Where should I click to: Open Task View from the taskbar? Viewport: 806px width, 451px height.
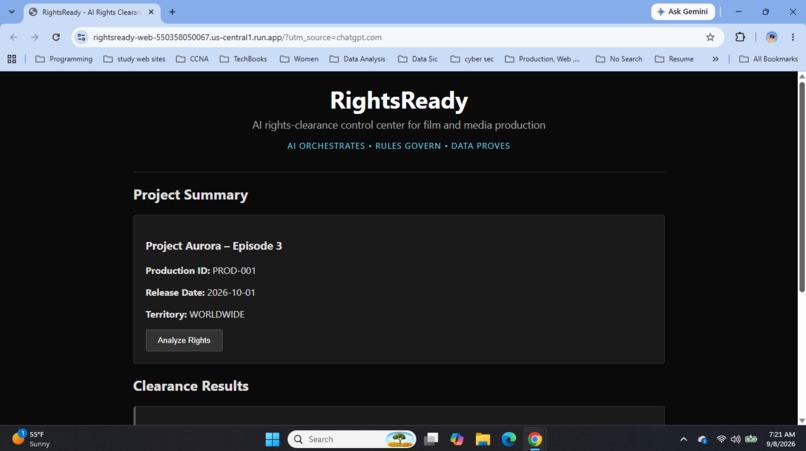point(431,439)
